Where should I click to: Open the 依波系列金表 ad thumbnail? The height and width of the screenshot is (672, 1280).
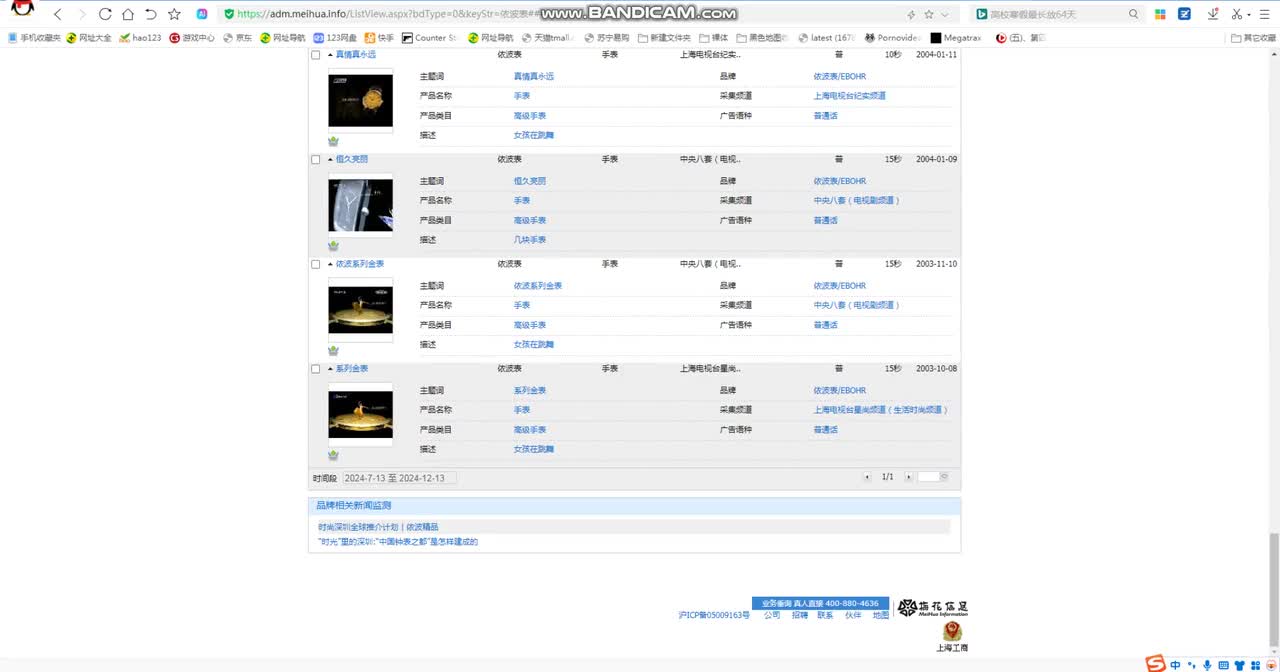click(x=360, y=310)
